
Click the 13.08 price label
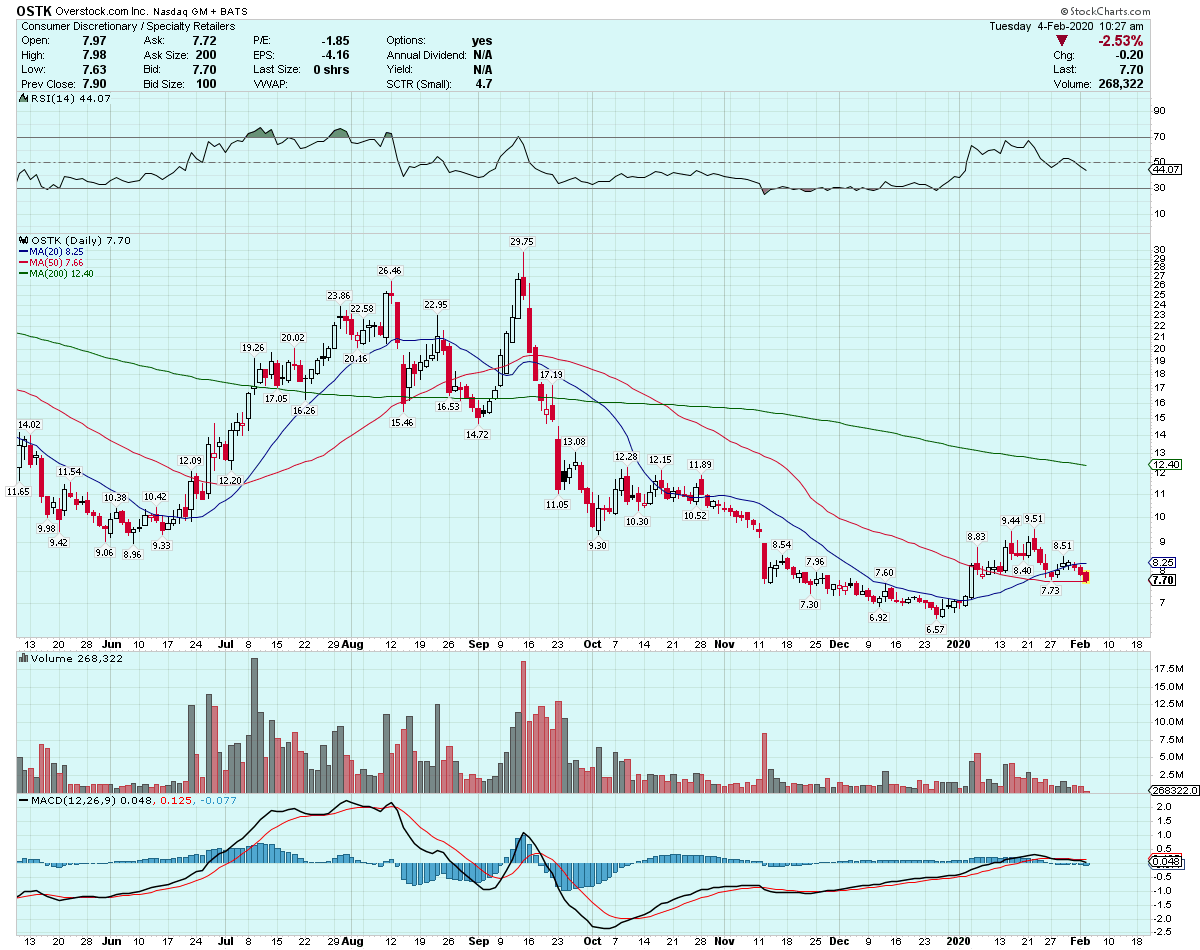pyautogui.click(x=574, y=441)
